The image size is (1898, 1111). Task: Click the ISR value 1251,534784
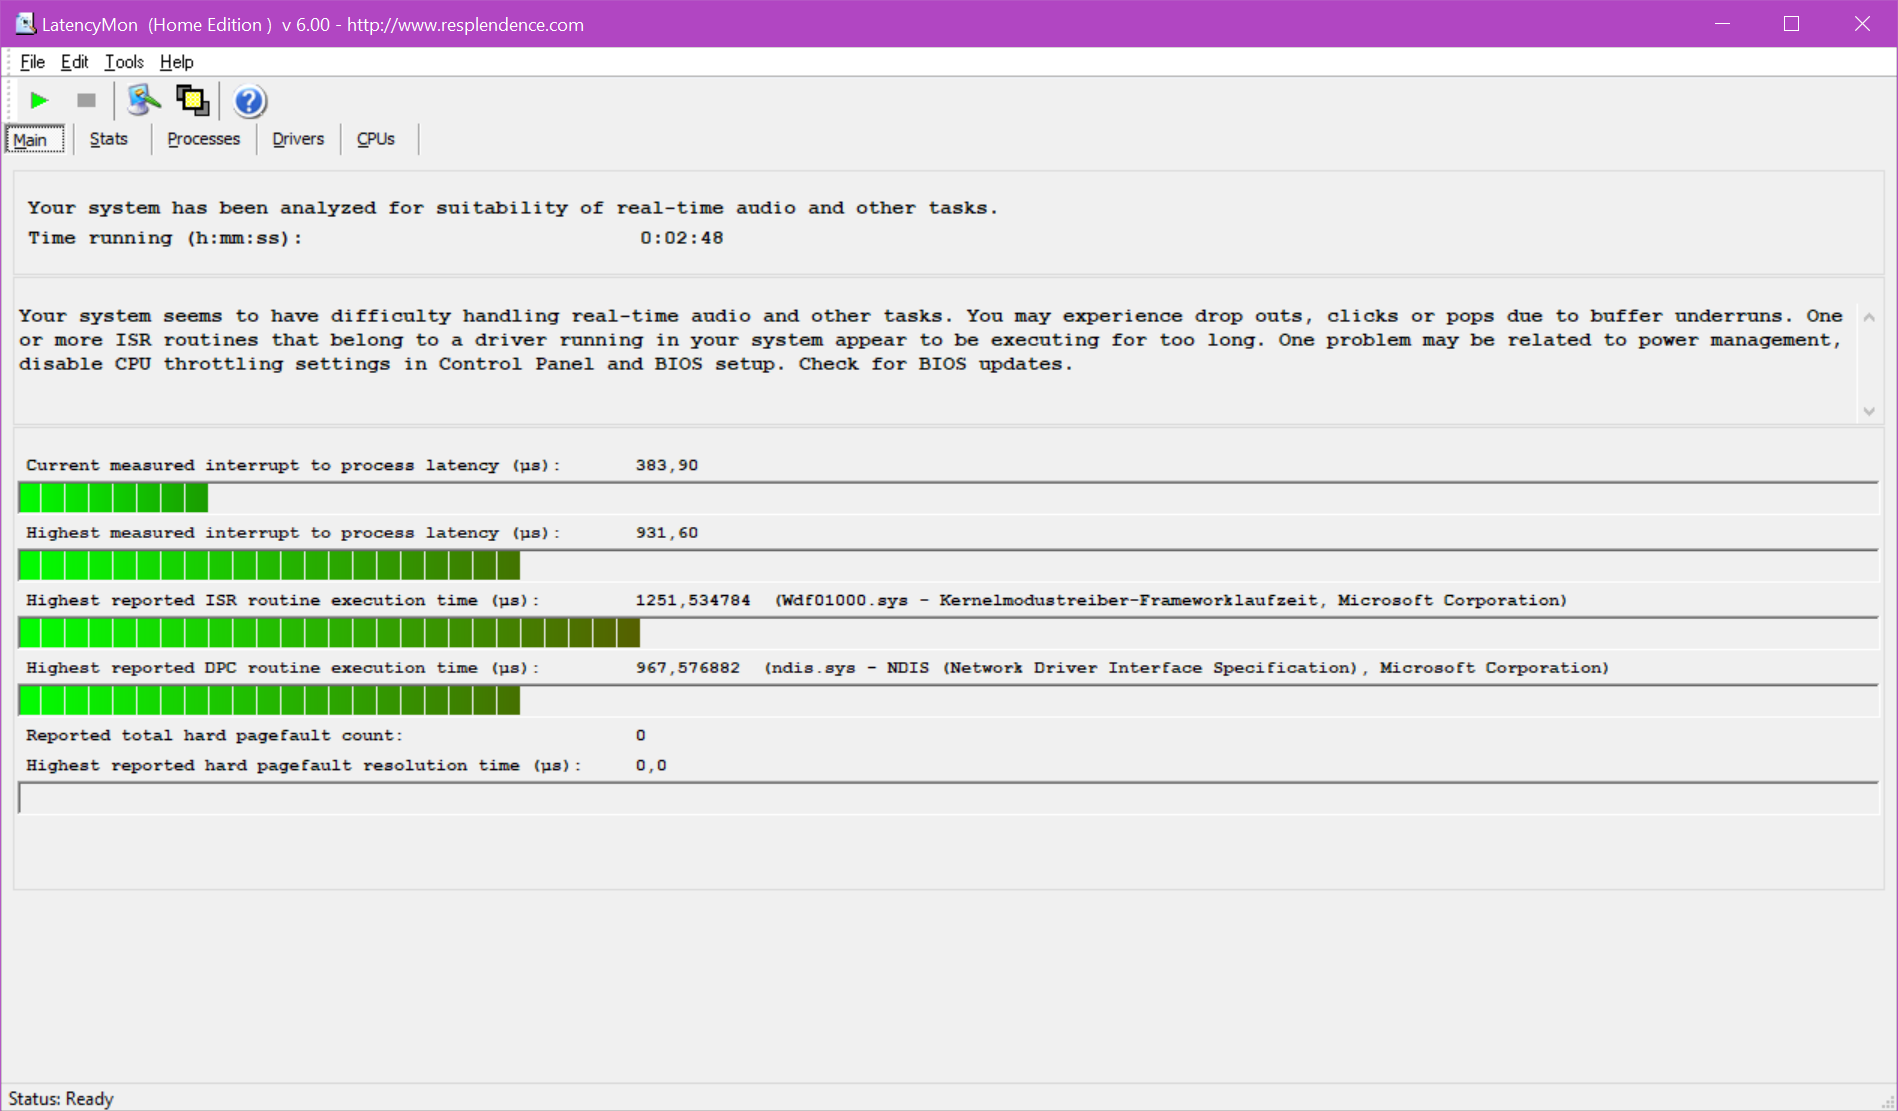click(693, 600)
